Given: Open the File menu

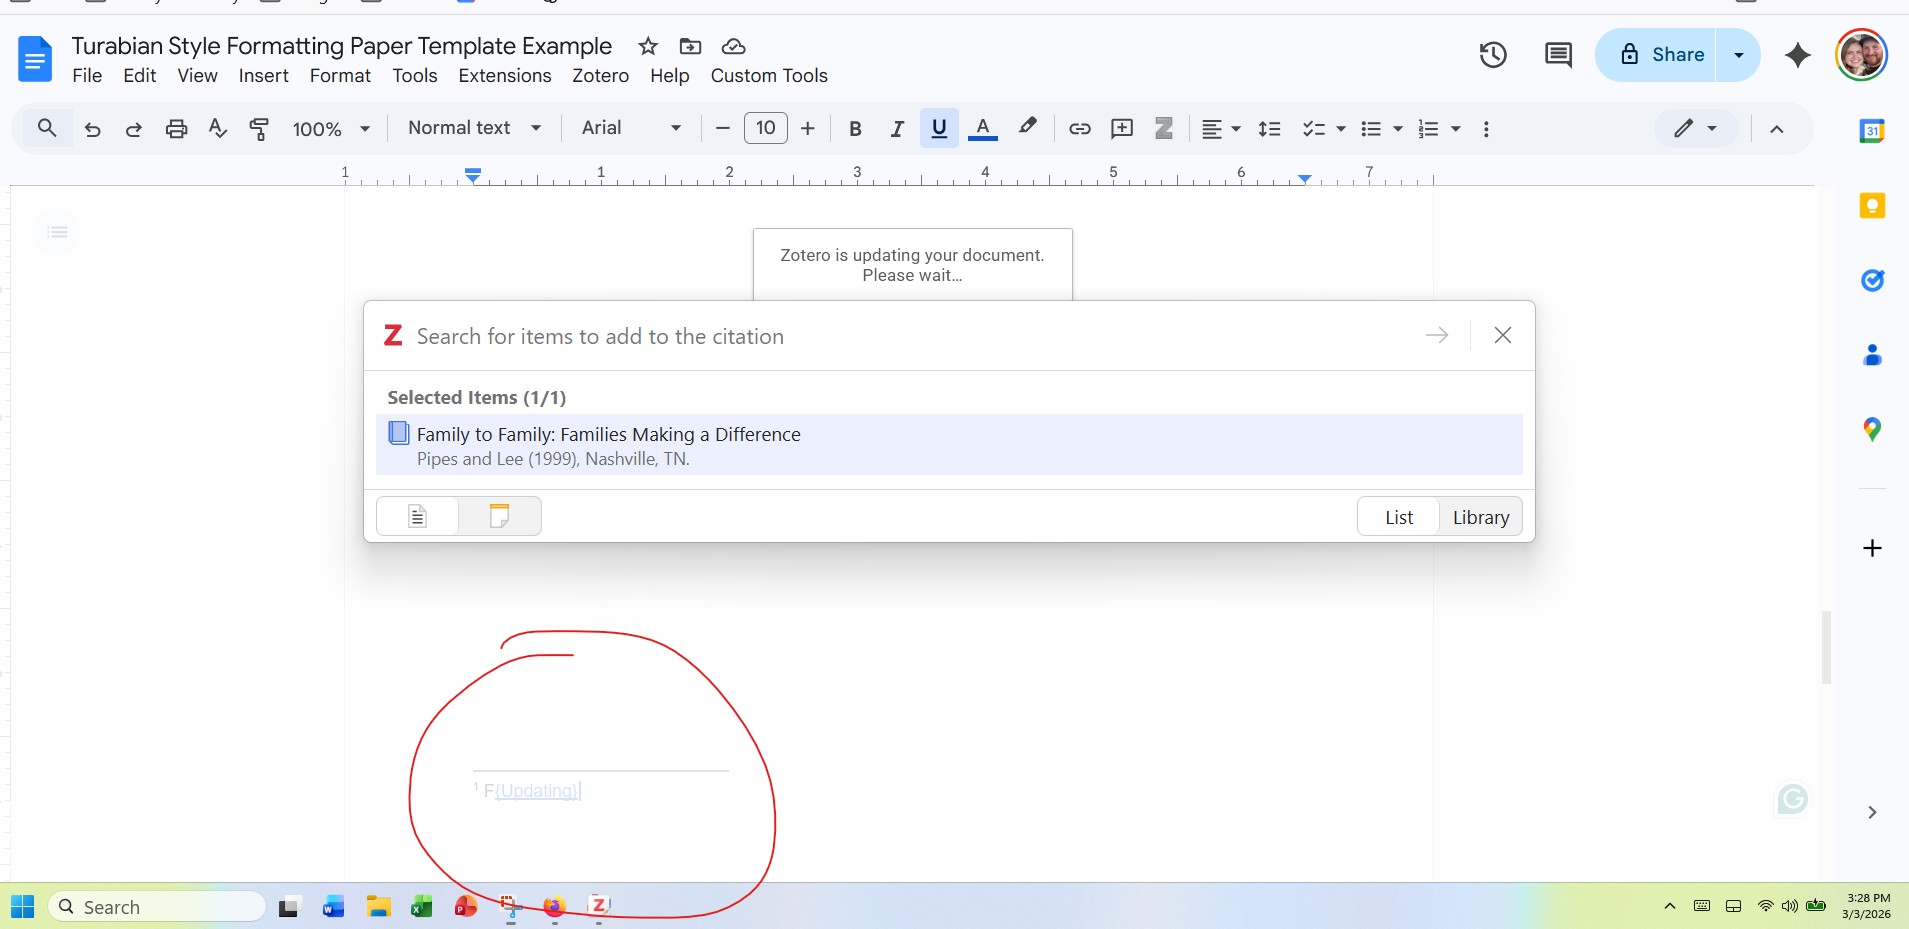Looking at the screenshot, I should click(87, 76).
